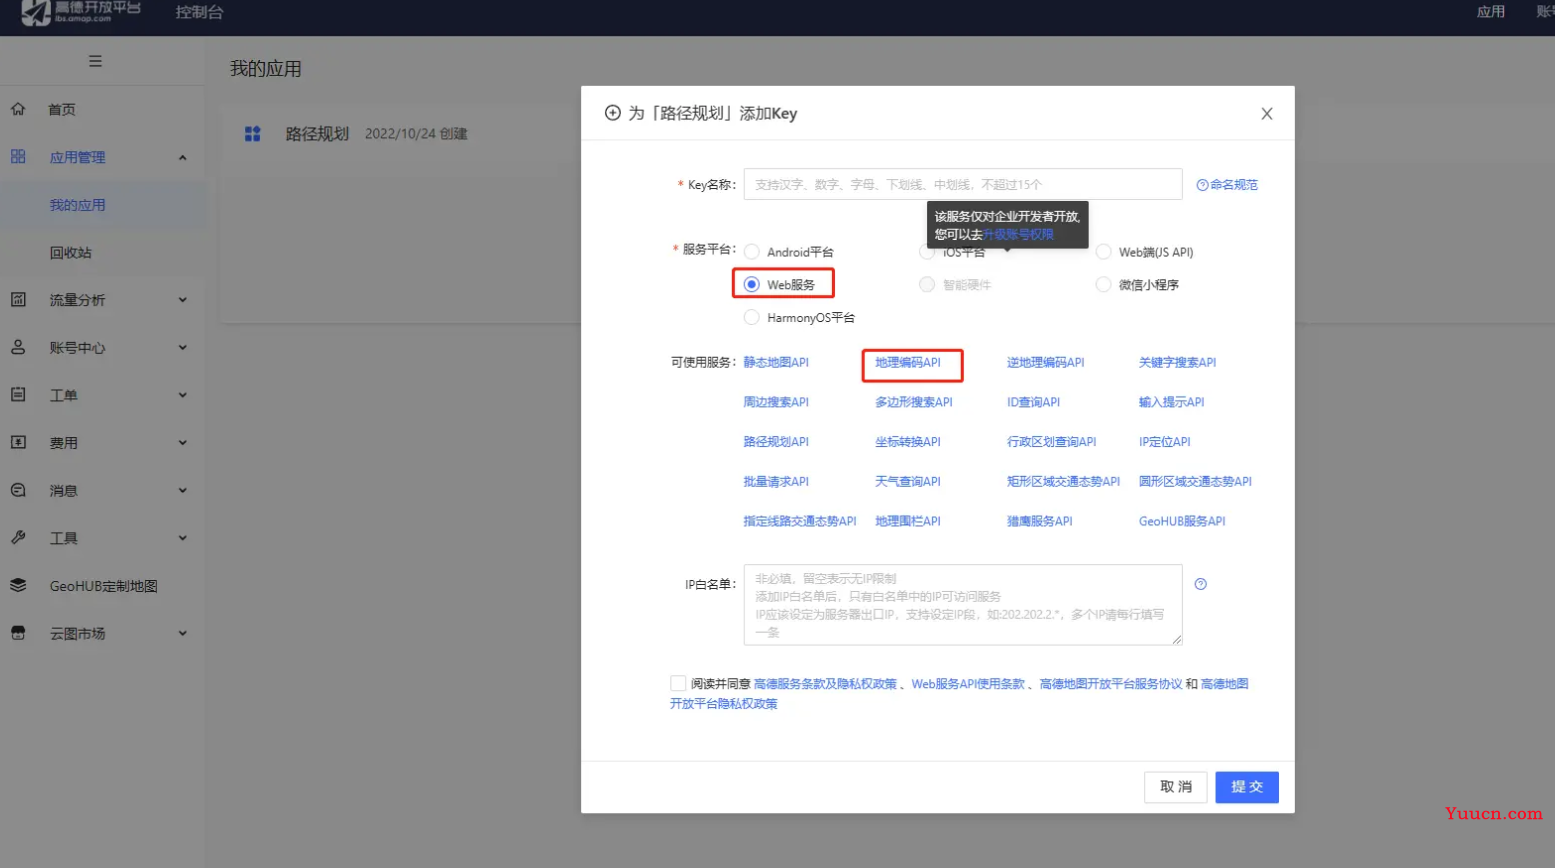Viewport: 1555px width, 868px height.
Task: Click the IP定位API service link
Action: 1165,442
